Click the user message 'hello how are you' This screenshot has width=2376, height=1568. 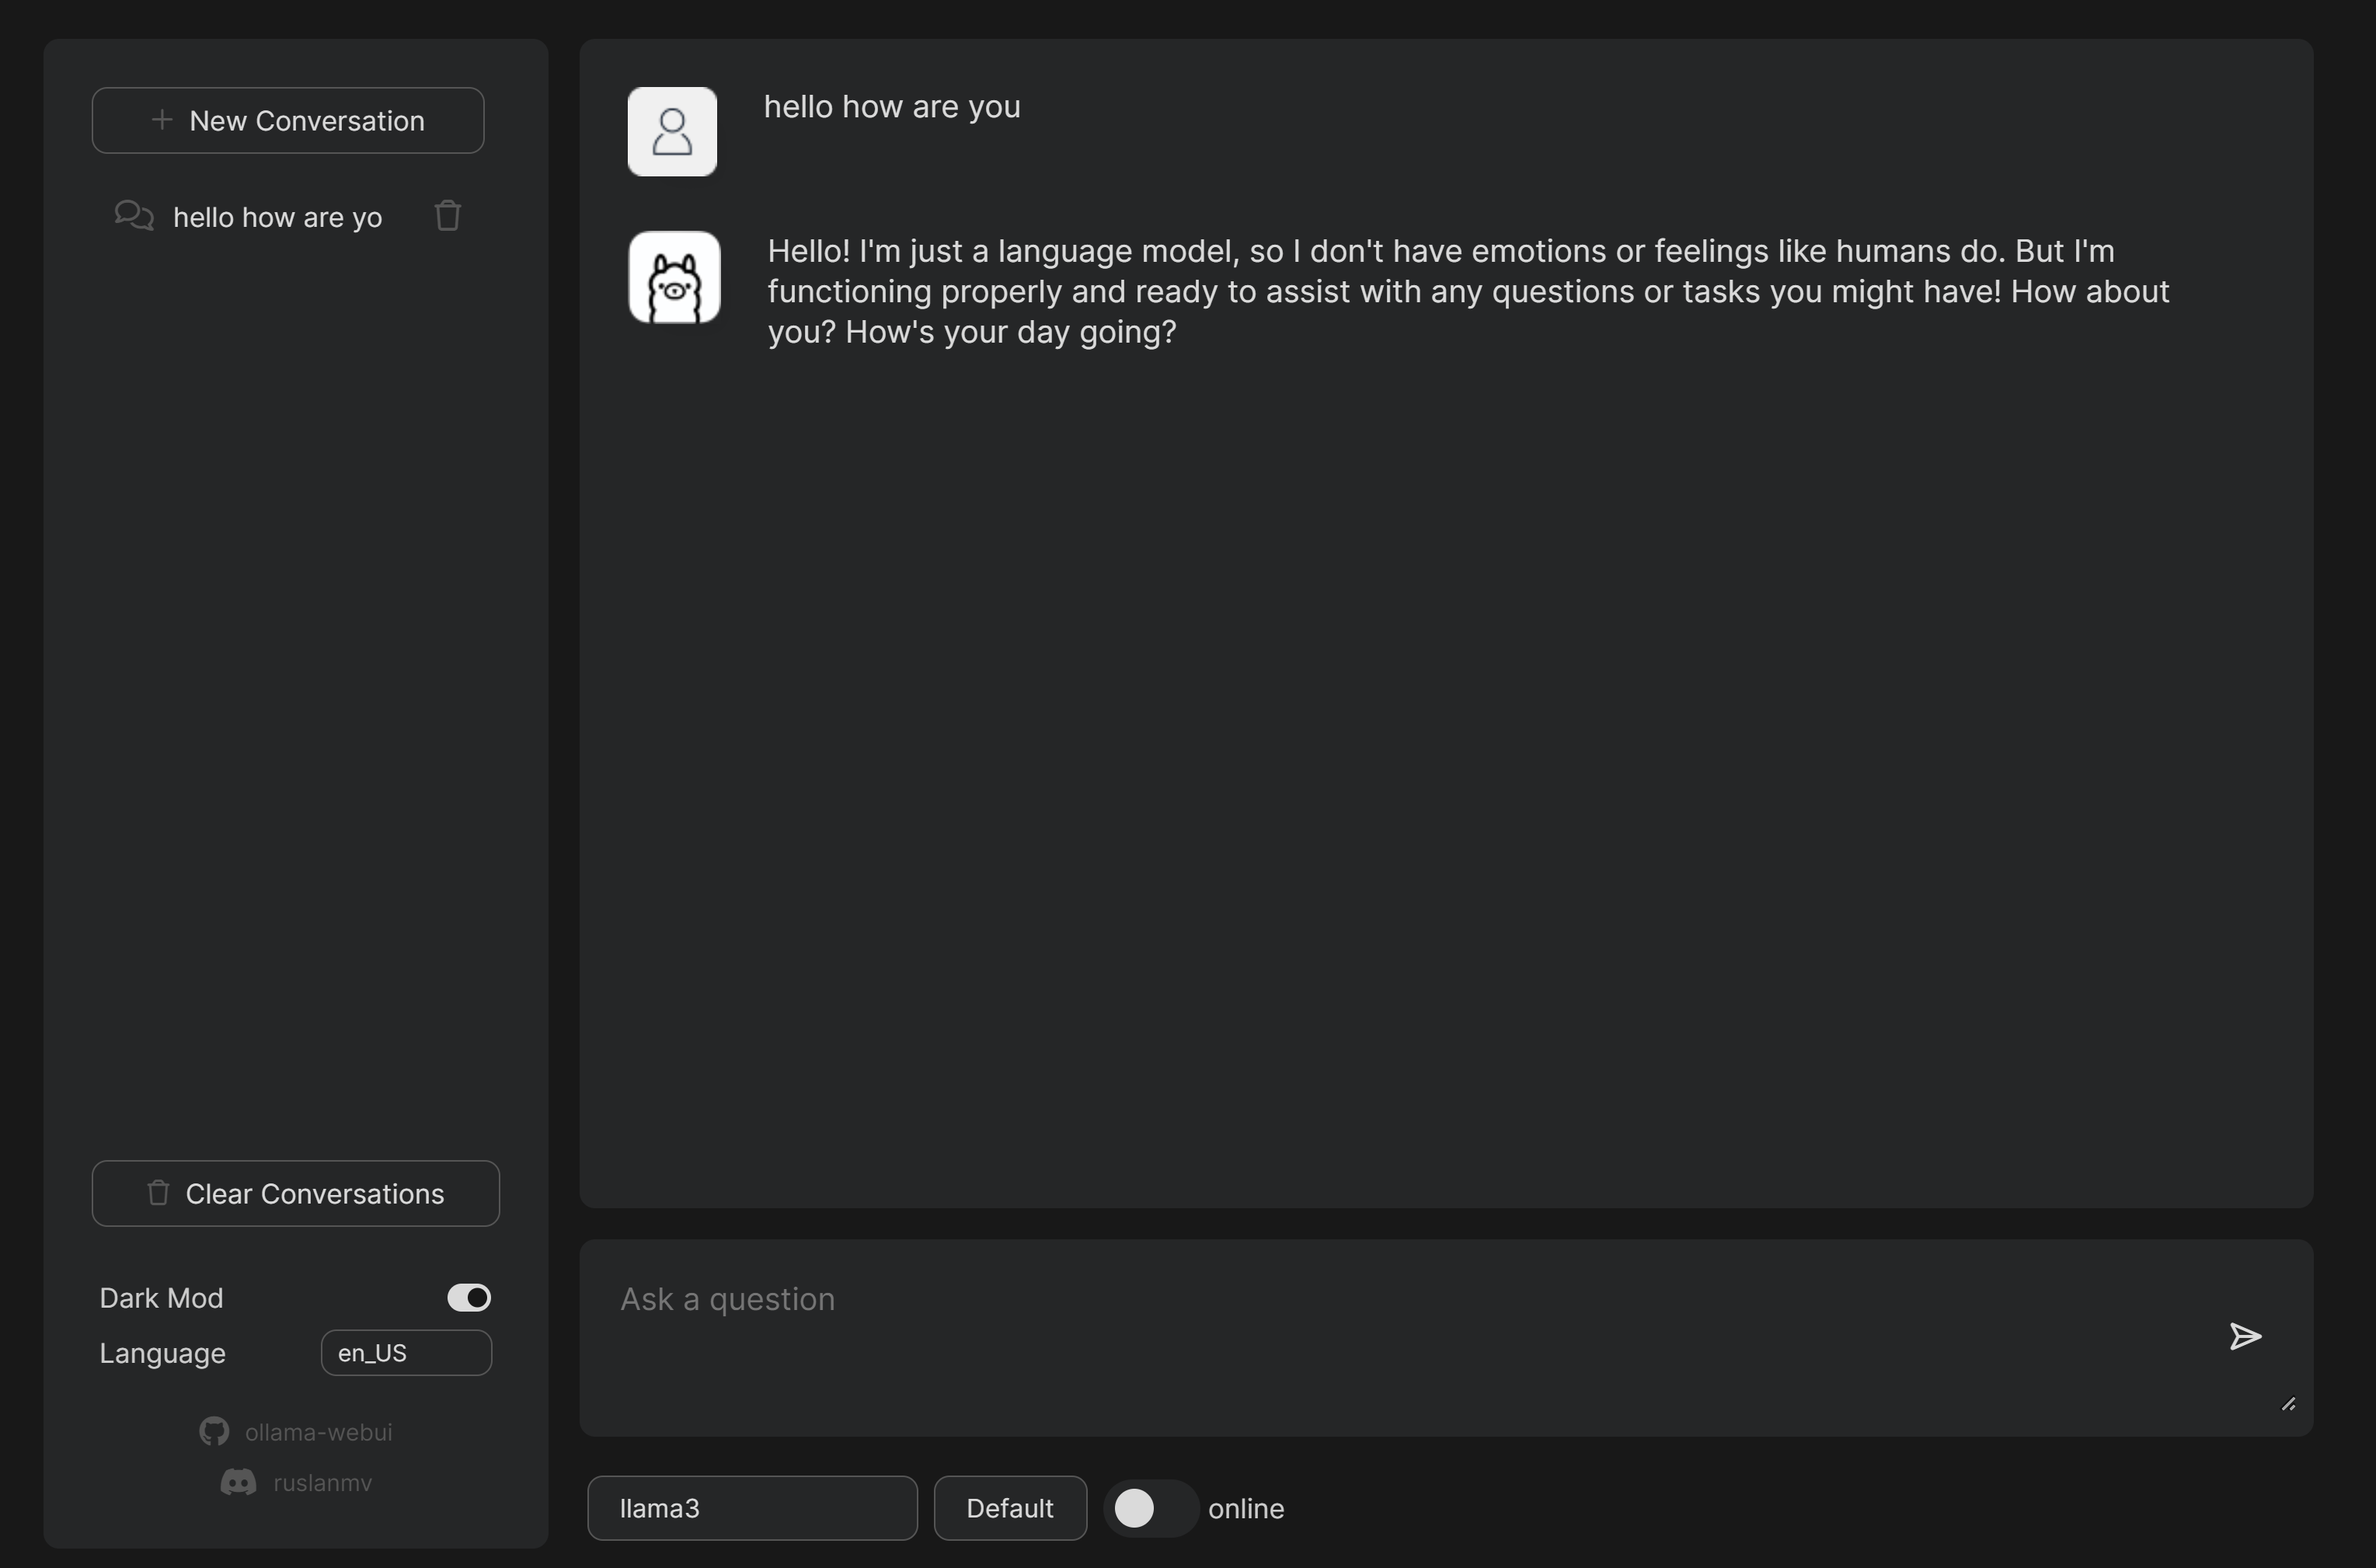892,106
